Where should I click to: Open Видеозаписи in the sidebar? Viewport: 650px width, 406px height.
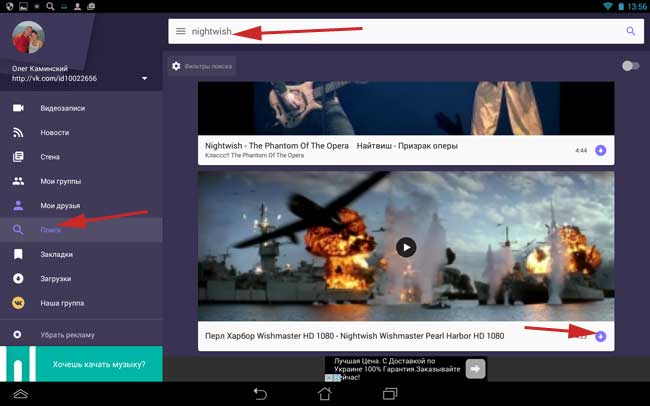(x=62, y=108)
